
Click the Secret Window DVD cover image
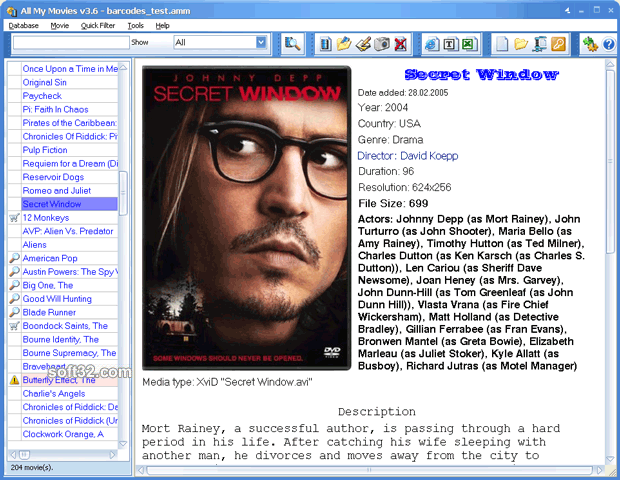[246, 218]
